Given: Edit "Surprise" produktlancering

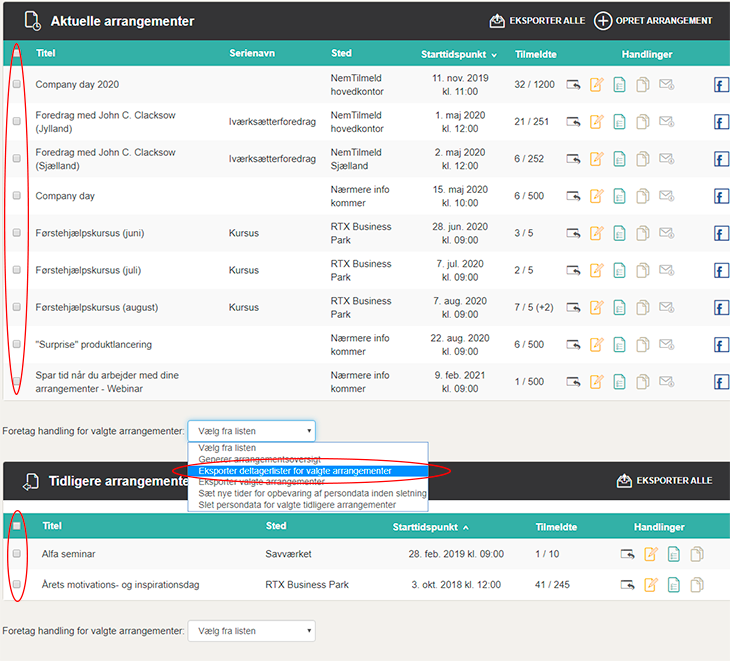Looking at the screenshot, I should pos(596,344).
